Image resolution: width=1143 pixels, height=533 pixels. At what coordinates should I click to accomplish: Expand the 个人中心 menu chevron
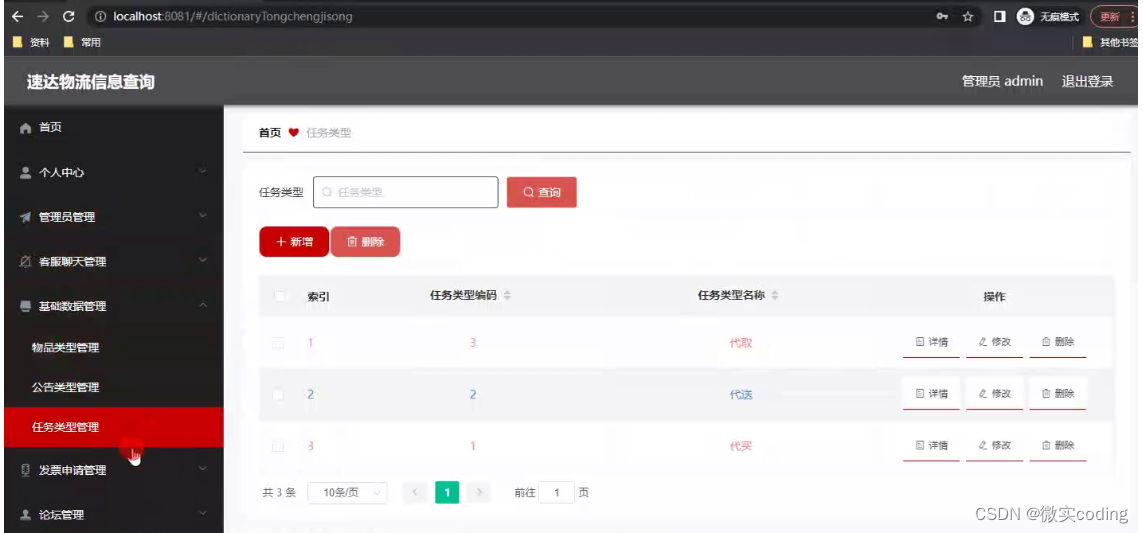(203, 171)
